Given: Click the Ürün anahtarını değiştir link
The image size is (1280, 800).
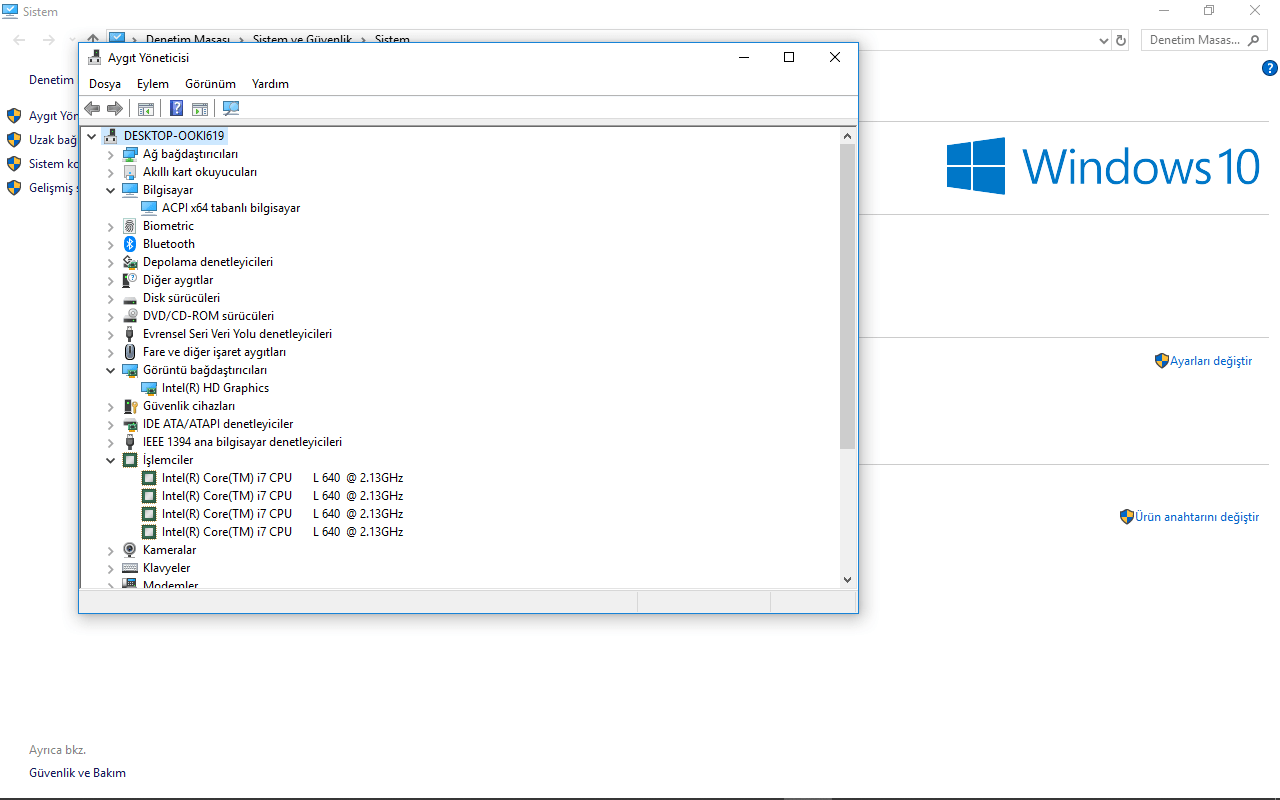Looking at the screenshot, I should pyautogui.click(x=1197, y=517).
